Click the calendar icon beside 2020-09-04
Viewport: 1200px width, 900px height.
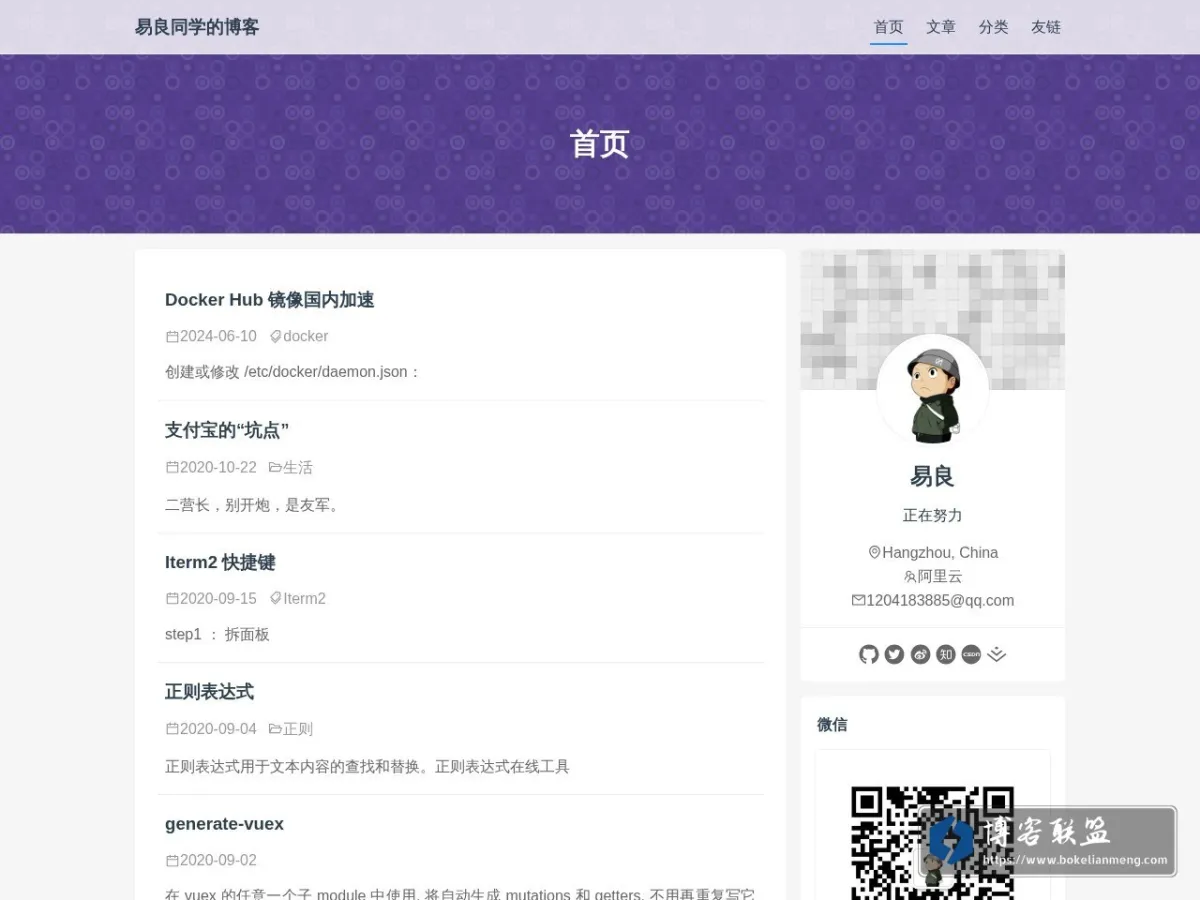coord(172,729)
